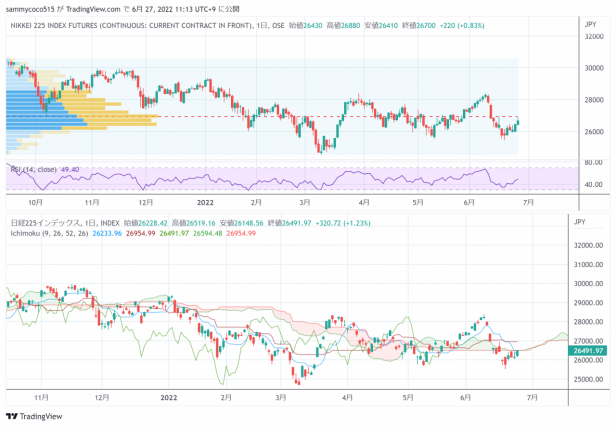This screenshot has width=616, height=427.
Task: Select the 始値26430 open value
Action: (x=305, y=26)
